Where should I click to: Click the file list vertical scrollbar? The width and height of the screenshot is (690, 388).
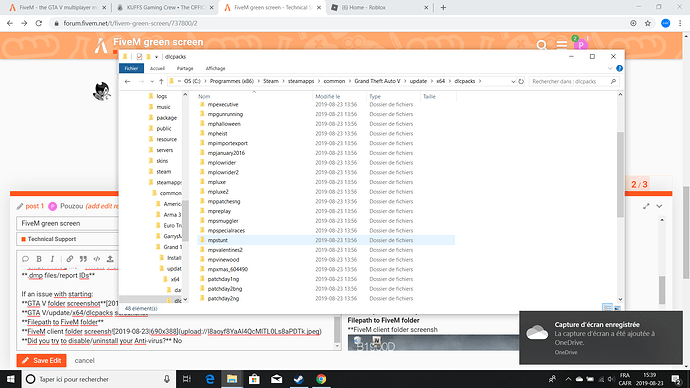tap(620, 175)
